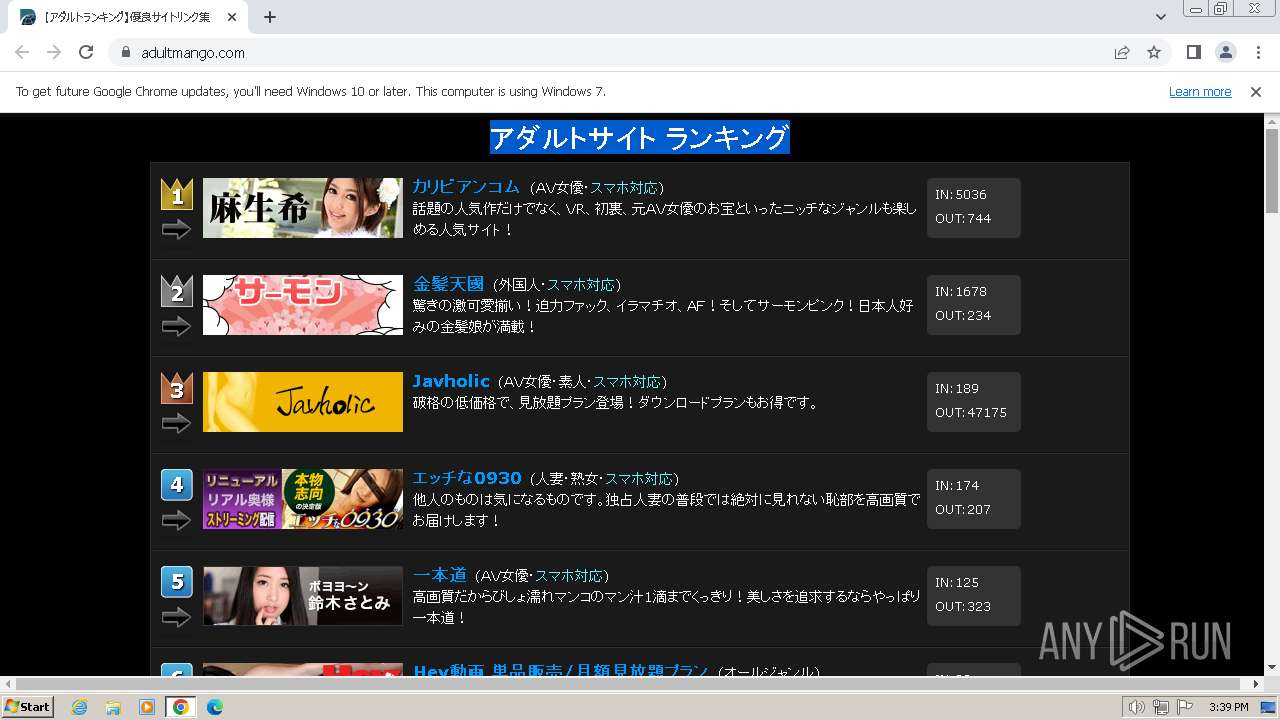Viewport: 1280px width, 720px height.
Task: Click the padlock site info icon
Action: (126, 53)
